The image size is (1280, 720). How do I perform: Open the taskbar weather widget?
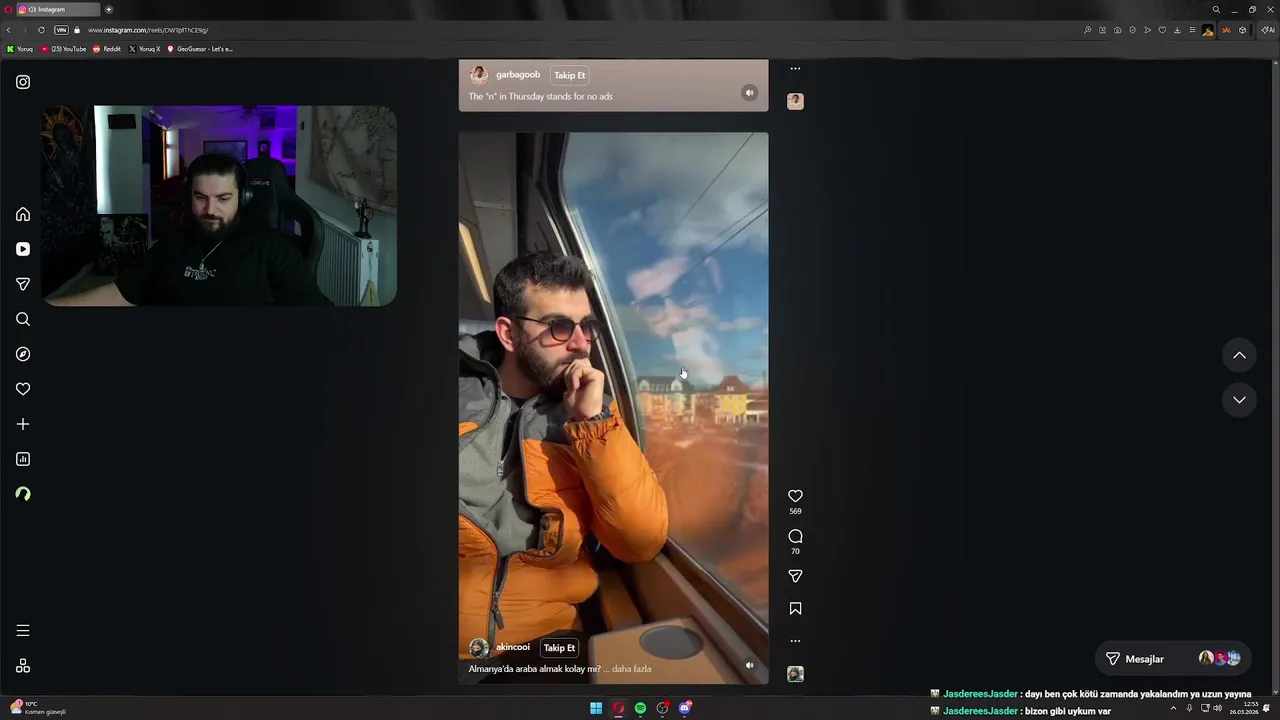(x=38, y=708)
